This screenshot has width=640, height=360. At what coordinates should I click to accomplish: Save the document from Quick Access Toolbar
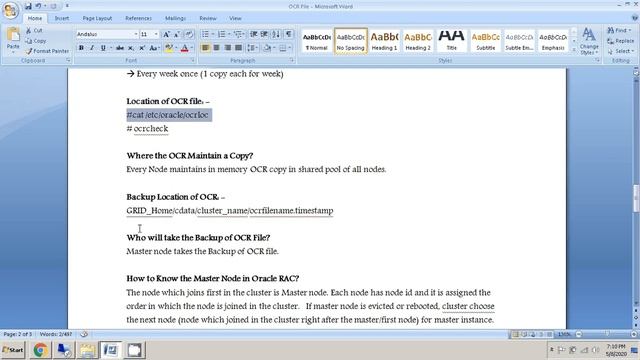(28, 6)
